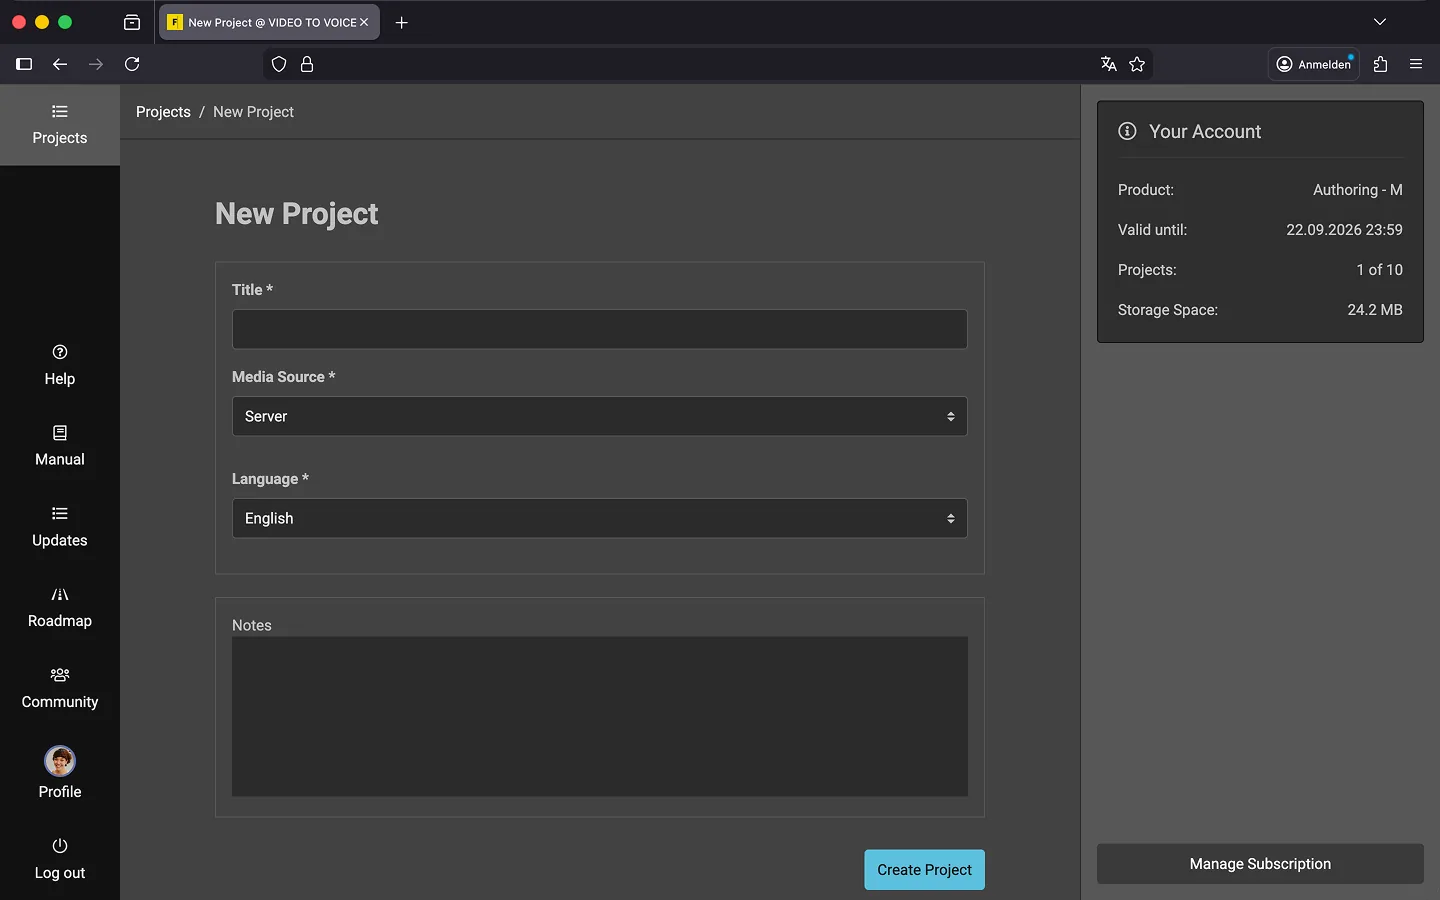Click into the Title input field
The image size is (1440, 900).
click(599, 329)
